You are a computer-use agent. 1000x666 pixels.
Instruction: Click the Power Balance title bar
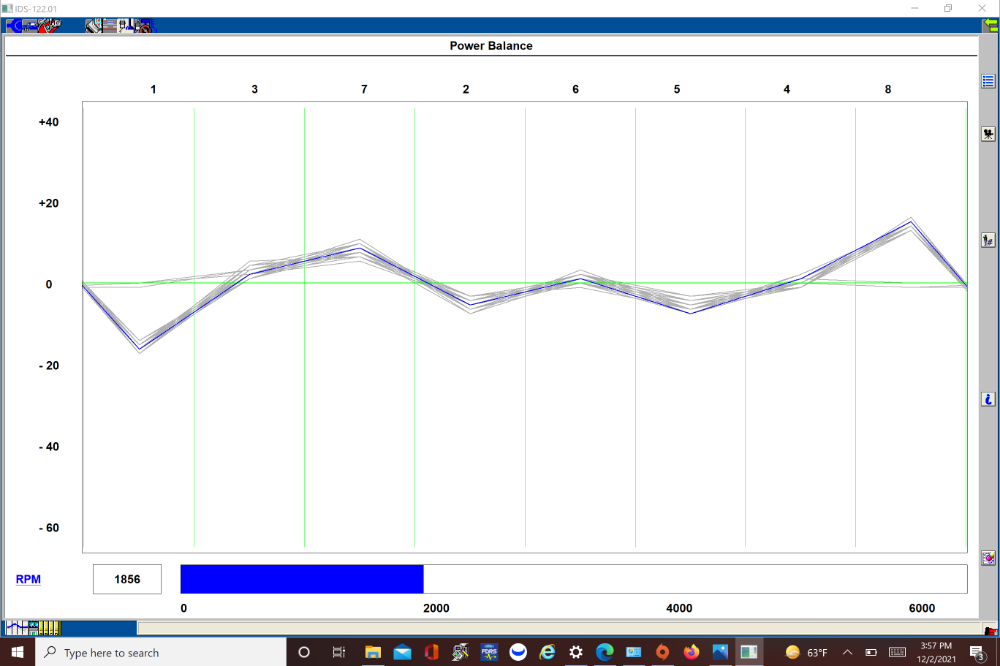coord(490,46)
